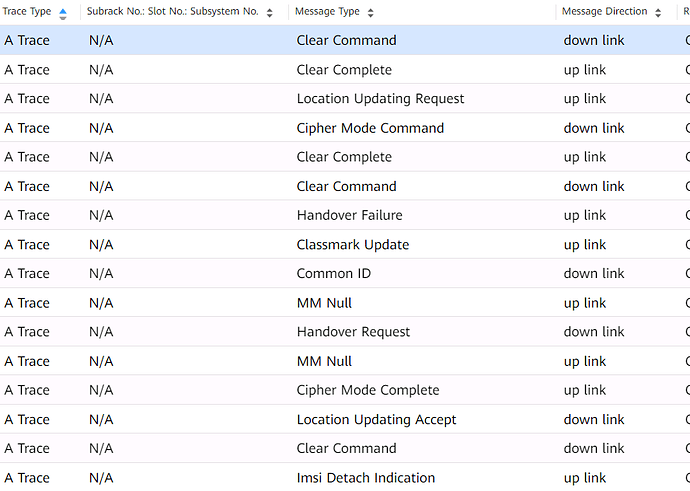Choose the Common ID message row
Screen dimensions: 690x491
coord(345,273)
